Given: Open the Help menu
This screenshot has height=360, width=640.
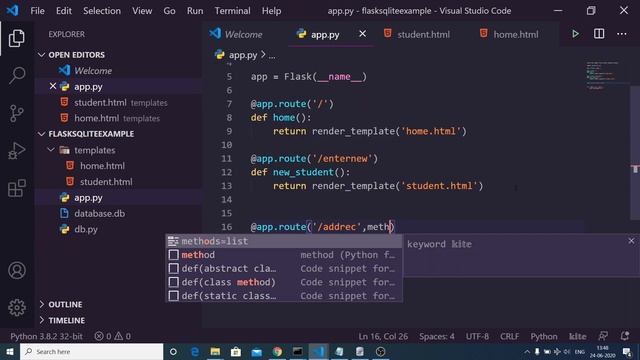Looking at the screenshot, I should [271, 11].
